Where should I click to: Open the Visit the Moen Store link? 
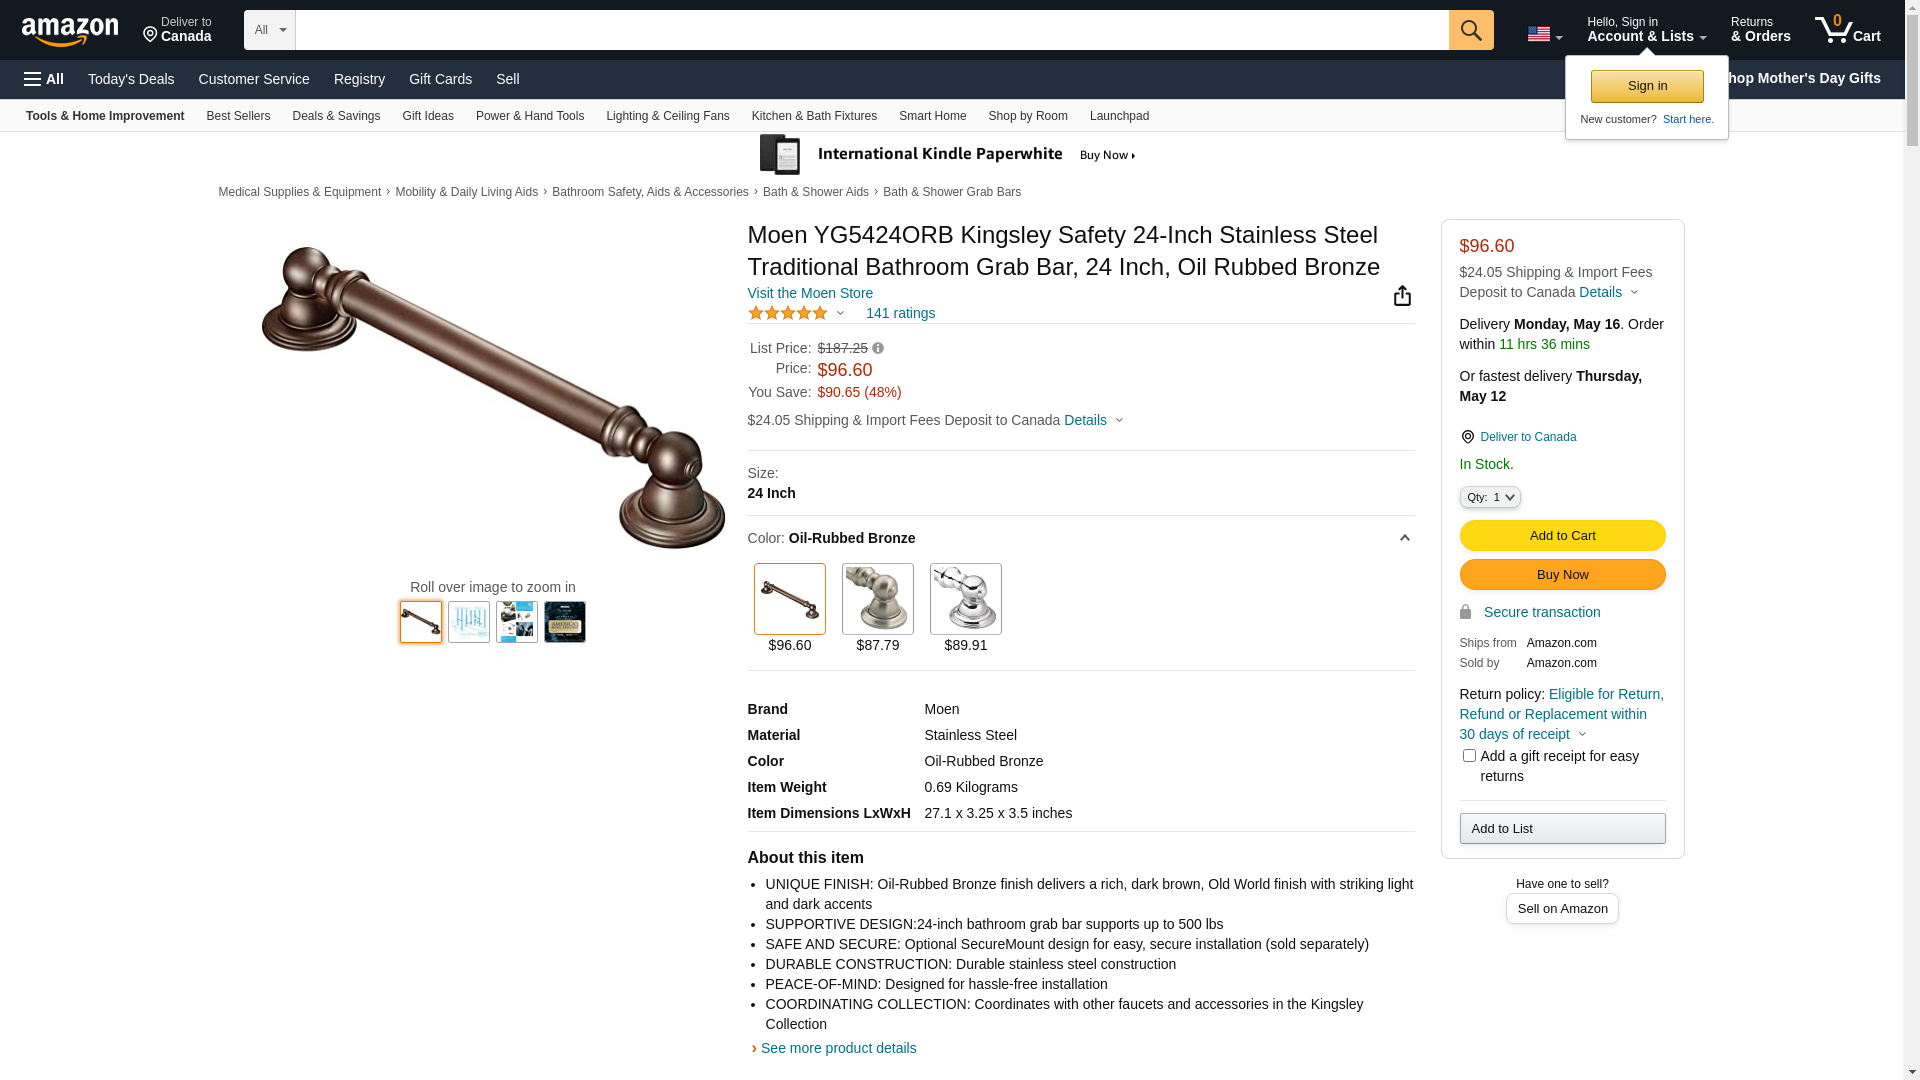point(810,293)
